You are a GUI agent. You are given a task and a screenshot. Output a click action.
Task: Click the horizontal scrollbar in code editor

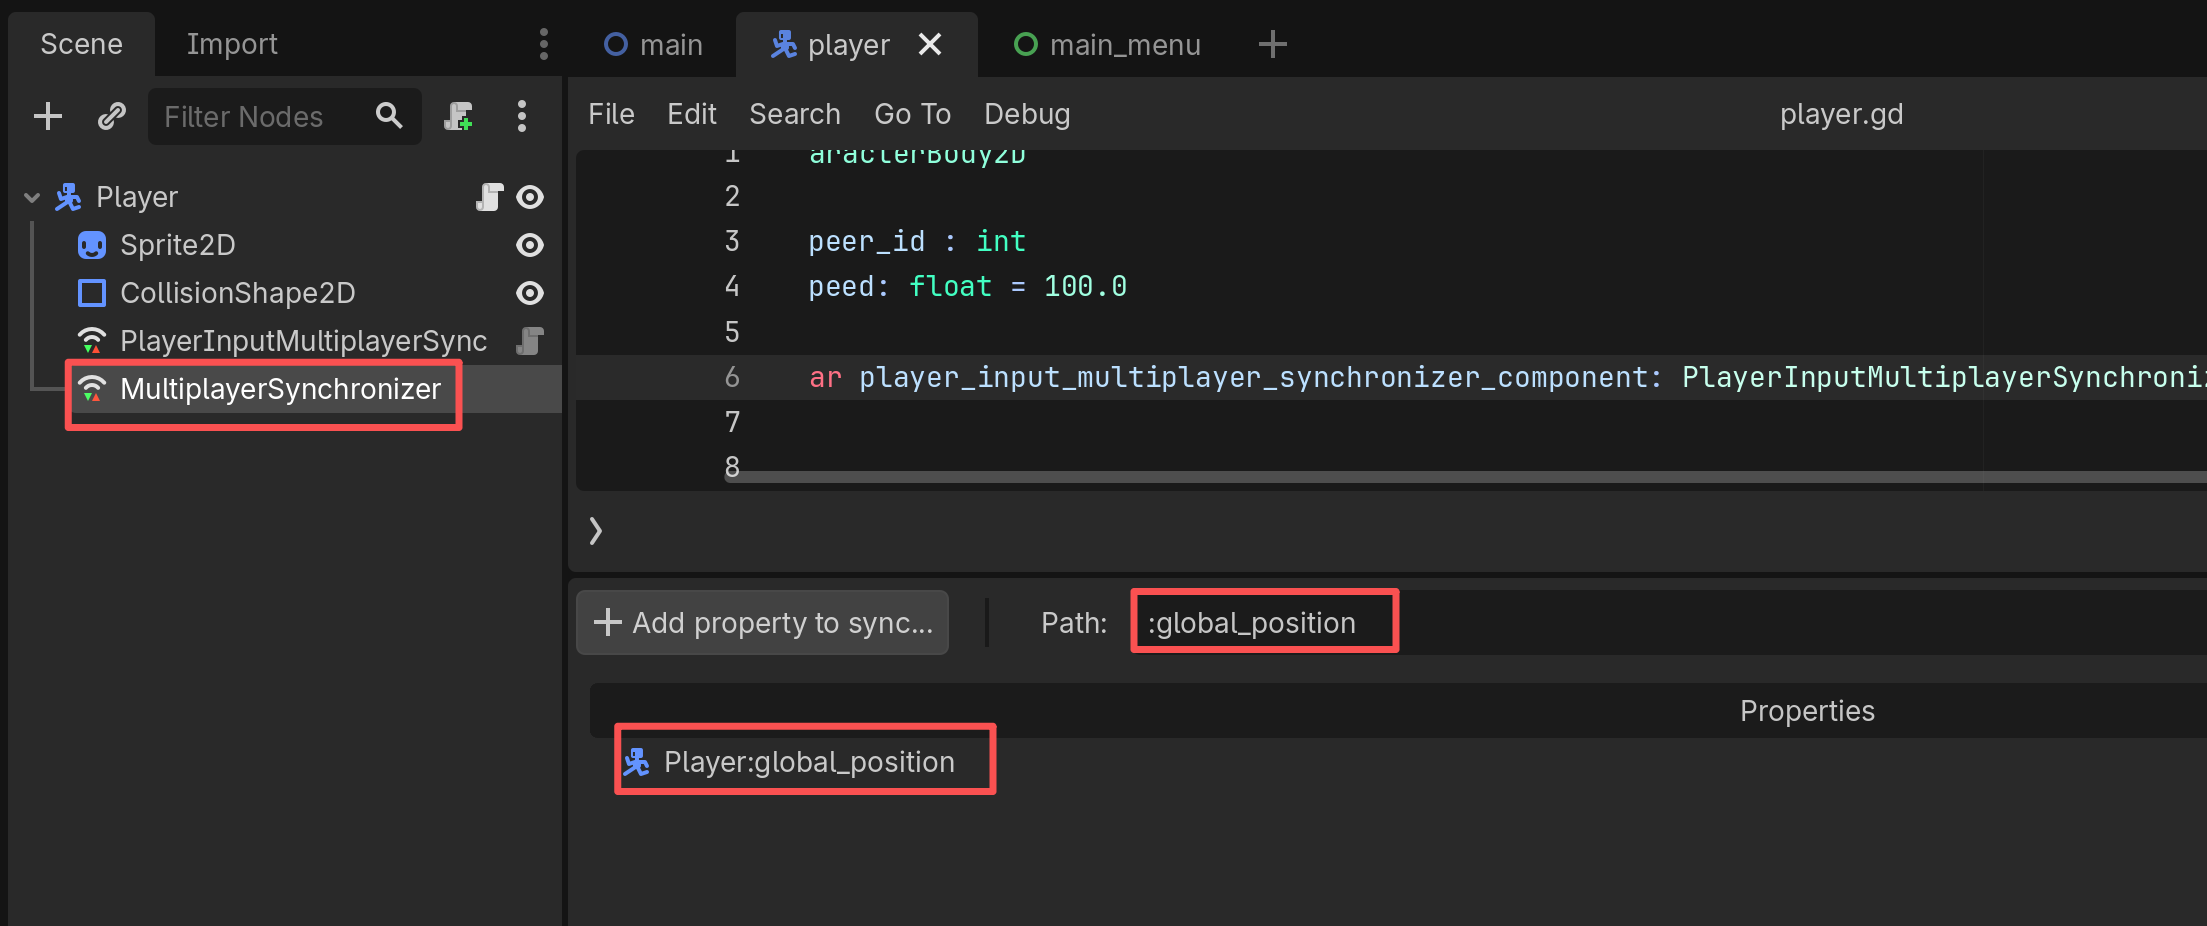(x=1400, y=478)
